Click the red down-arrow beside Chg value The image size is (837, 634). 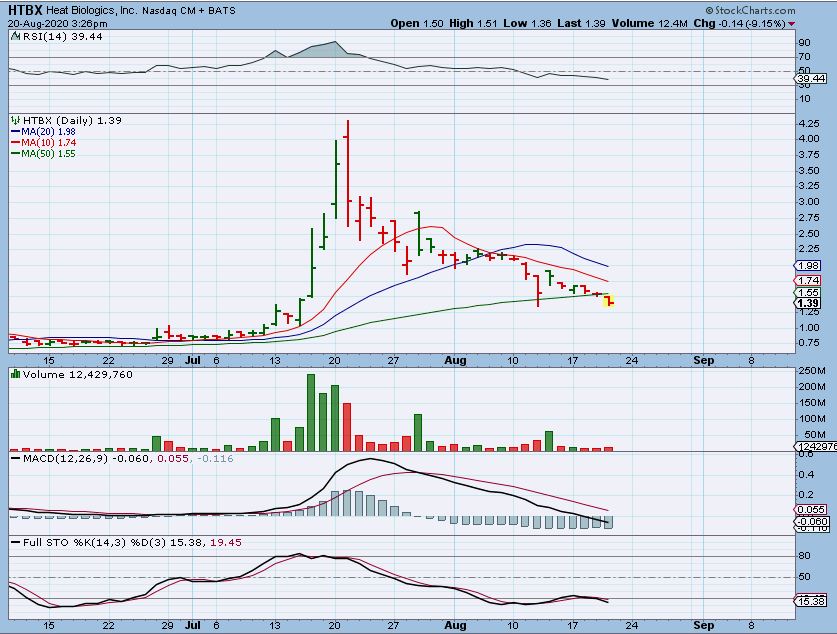791,24
